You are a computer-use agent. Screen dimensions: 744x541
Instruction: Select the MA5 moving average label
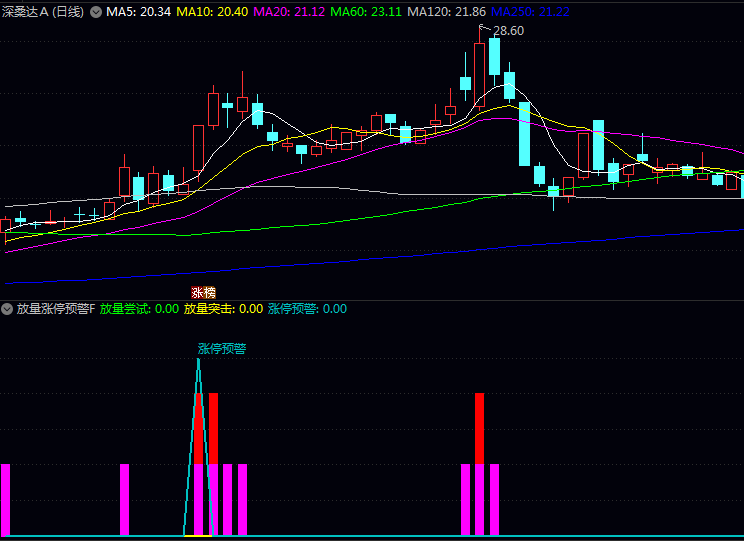pos(133,12)
